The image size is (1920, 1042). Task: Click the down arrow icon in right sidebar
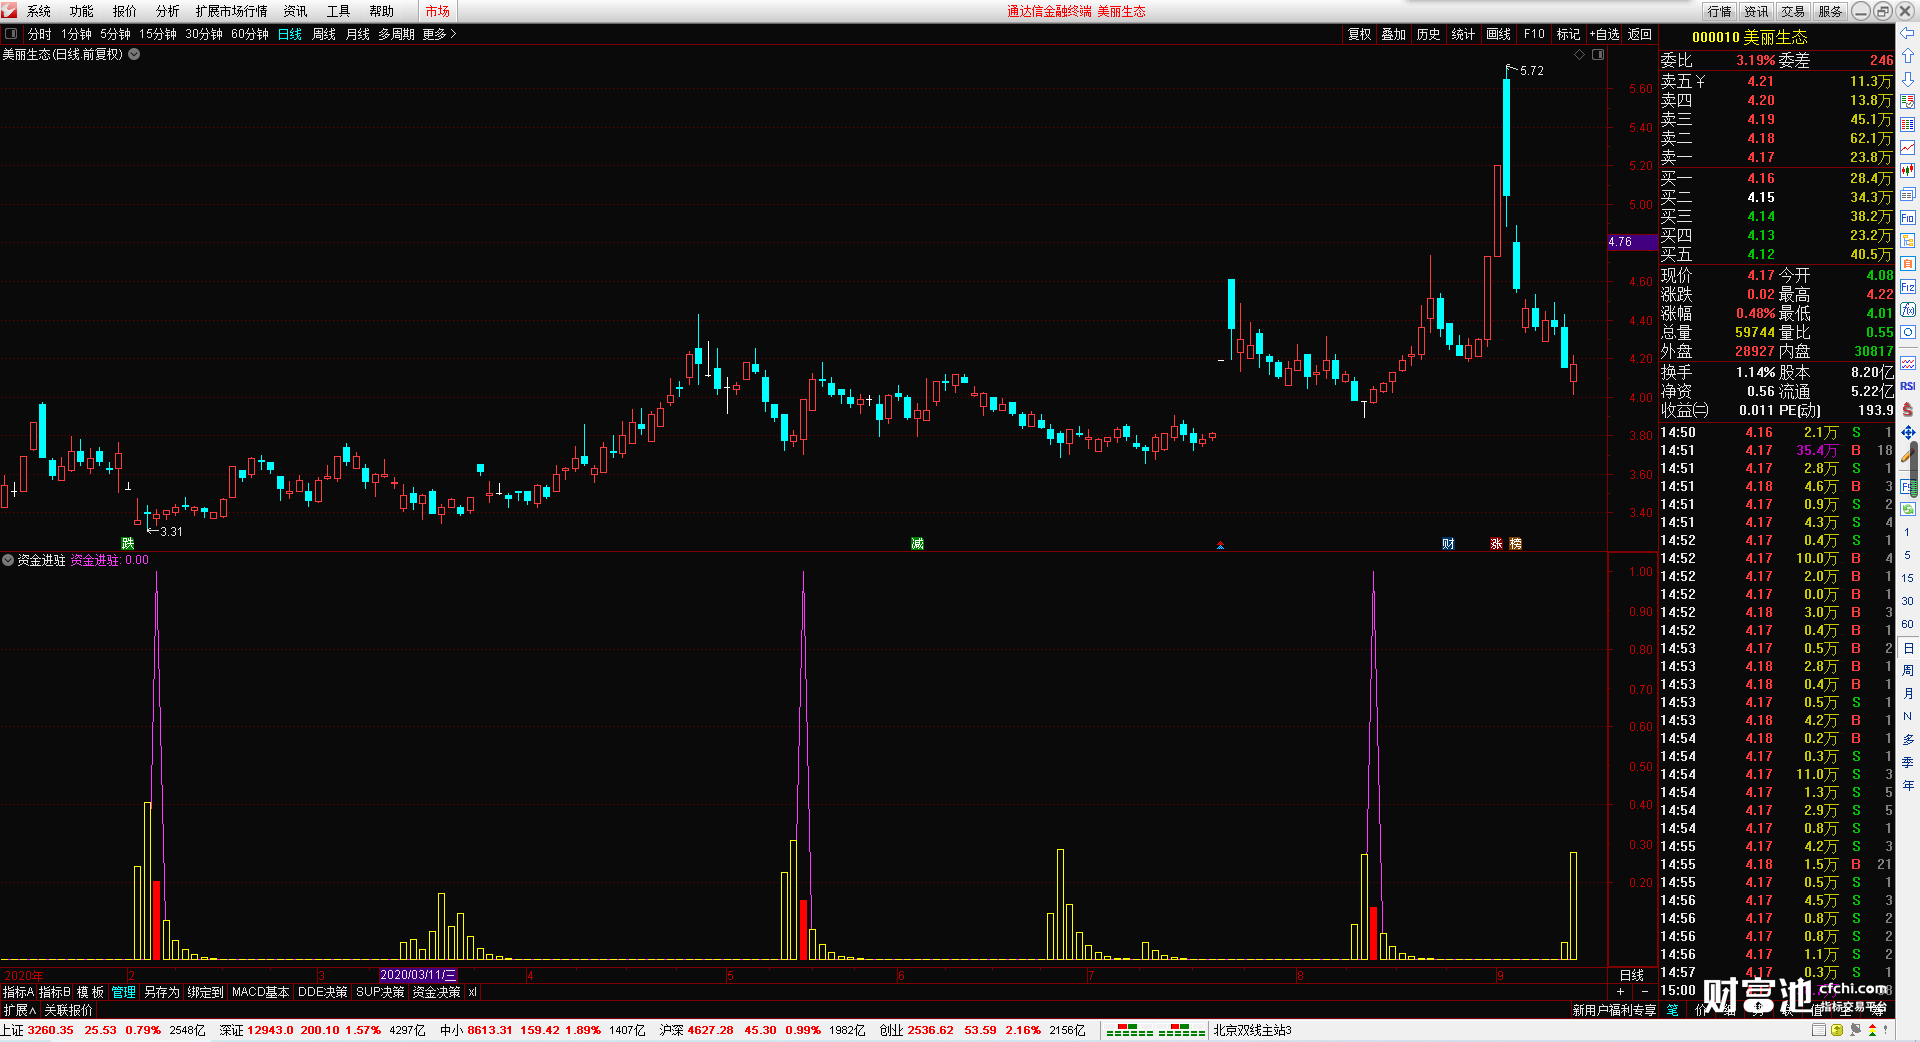pyautogui.click(x=1907, y=78)
